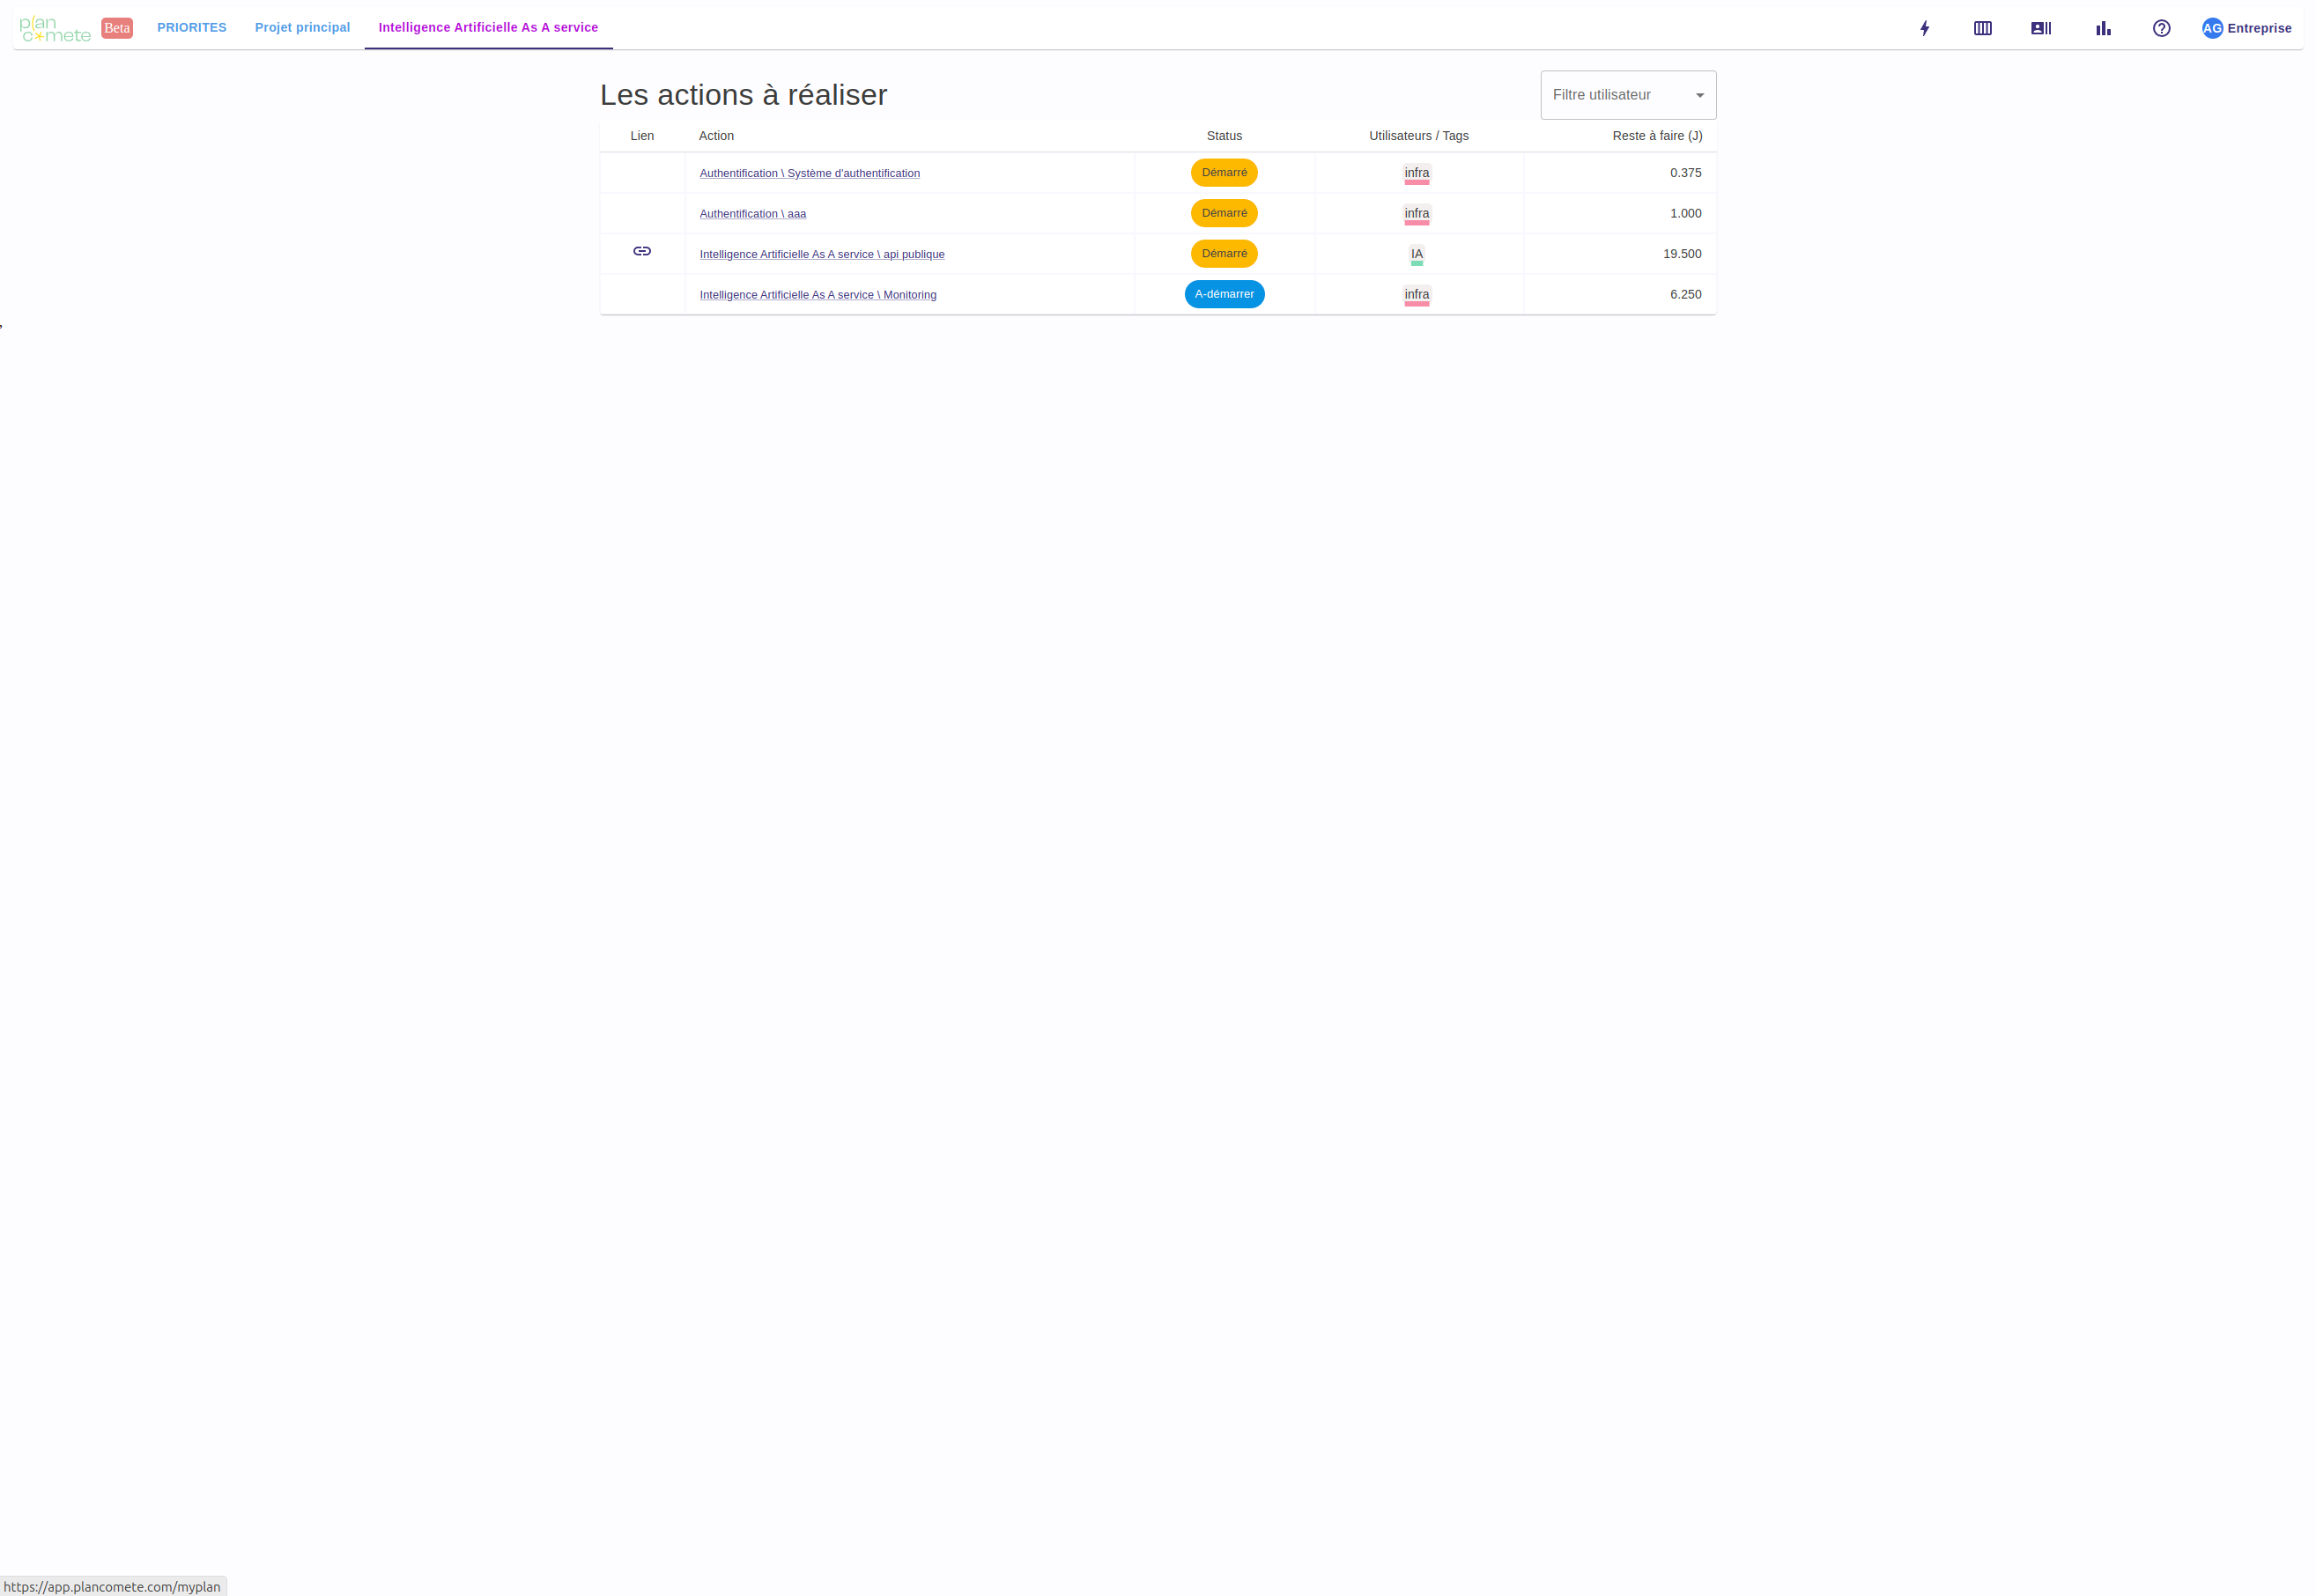Image resolution: width=2316 pixels, height=1596 pixels.
Task: Click the Filtre utilisateur dropdown arrow
Action: pos(1699,96)
